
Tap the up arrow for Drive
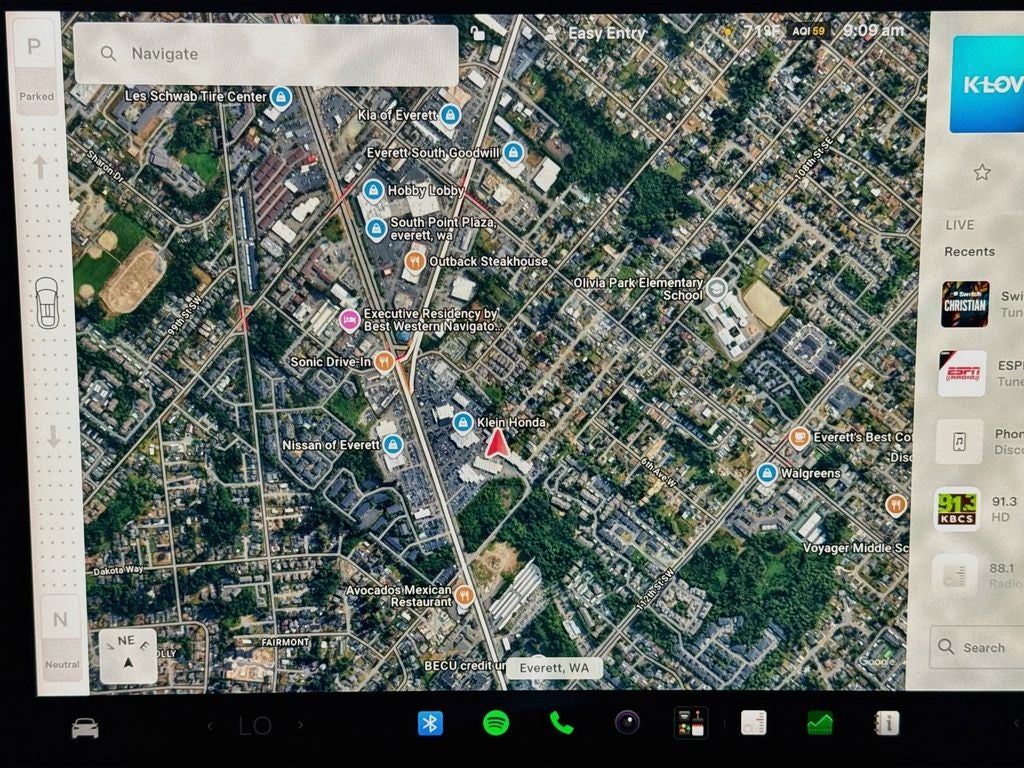pos(40,167)
